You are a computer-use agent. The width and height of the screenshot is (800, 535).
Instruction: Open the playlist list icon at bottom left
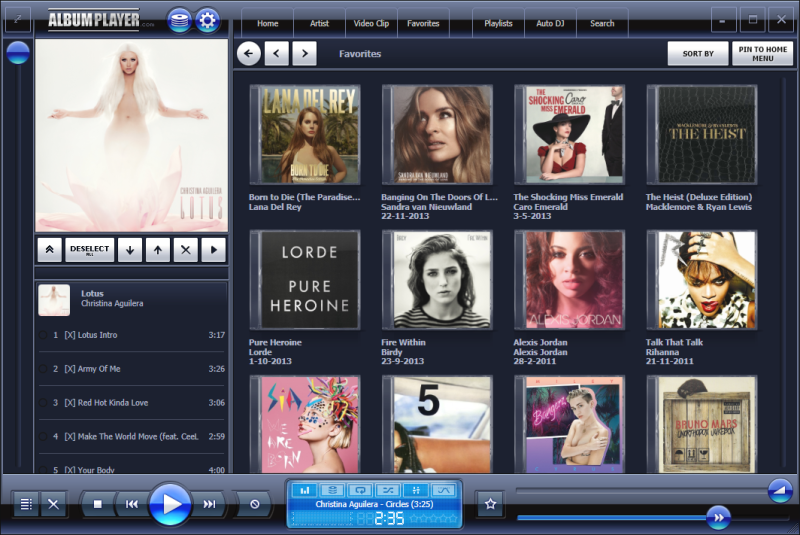(x=26, y=504)
